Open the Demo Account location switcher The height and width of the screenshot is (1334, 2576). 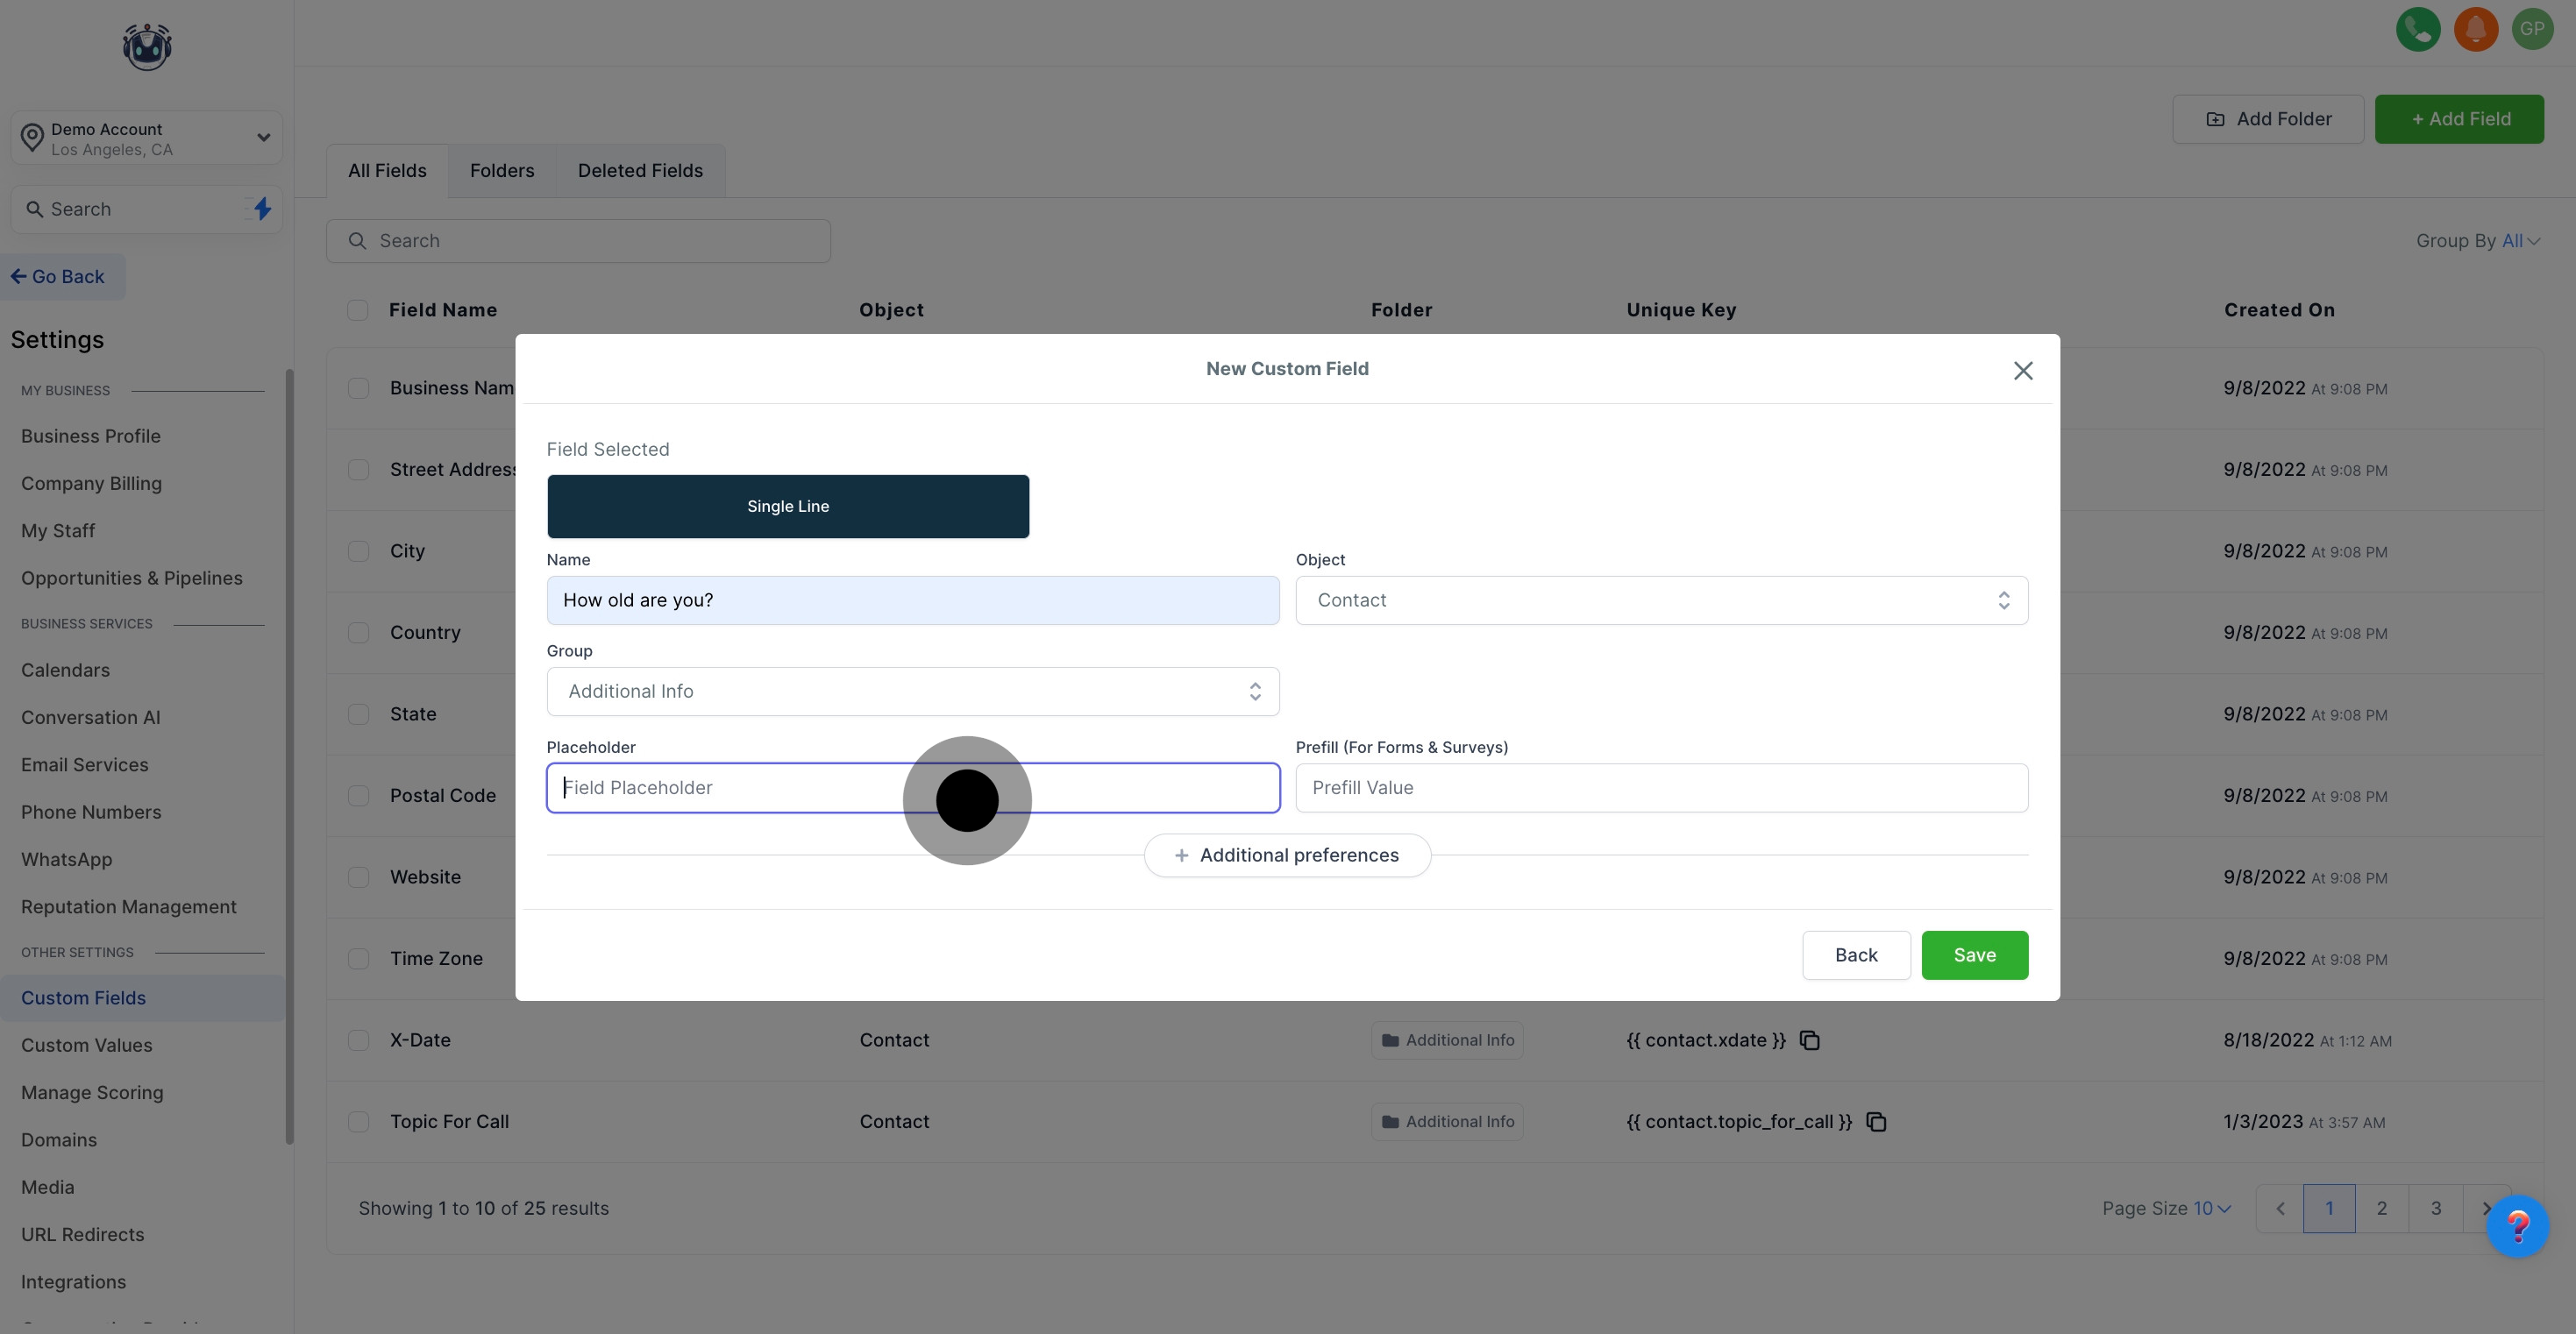pos(147,138)
